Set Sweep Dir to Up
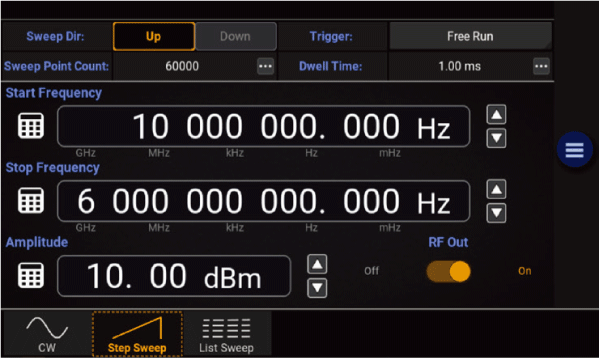 (154, 36)
